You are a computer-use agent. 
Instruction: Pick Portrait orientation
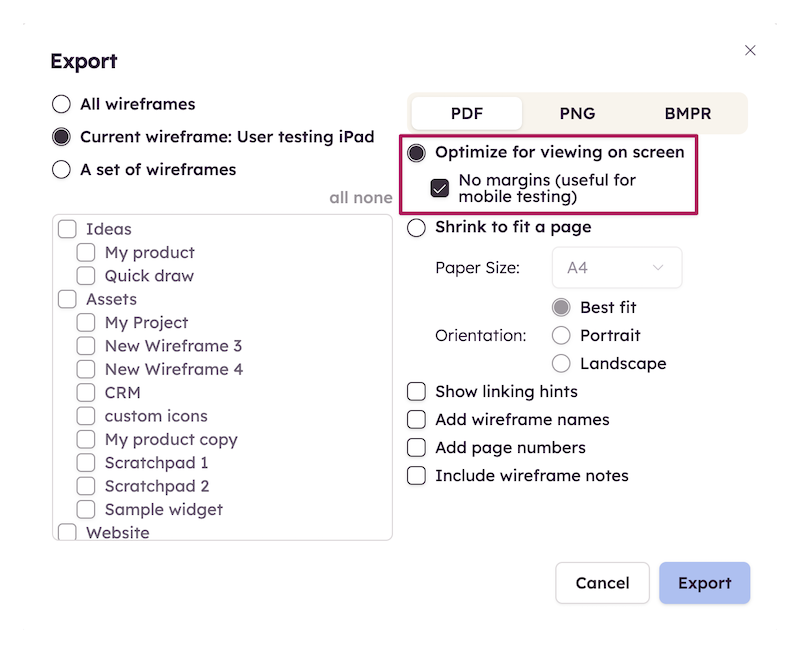[x=561, y=336]
